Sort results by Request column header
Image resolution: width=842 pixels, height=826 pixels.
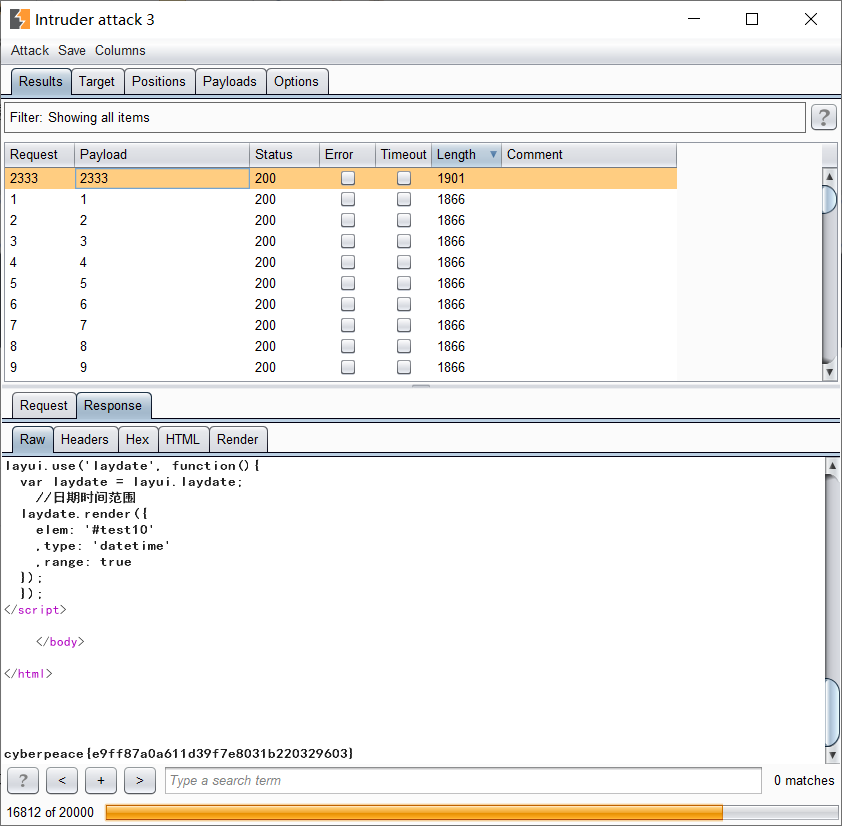[39, 155]
